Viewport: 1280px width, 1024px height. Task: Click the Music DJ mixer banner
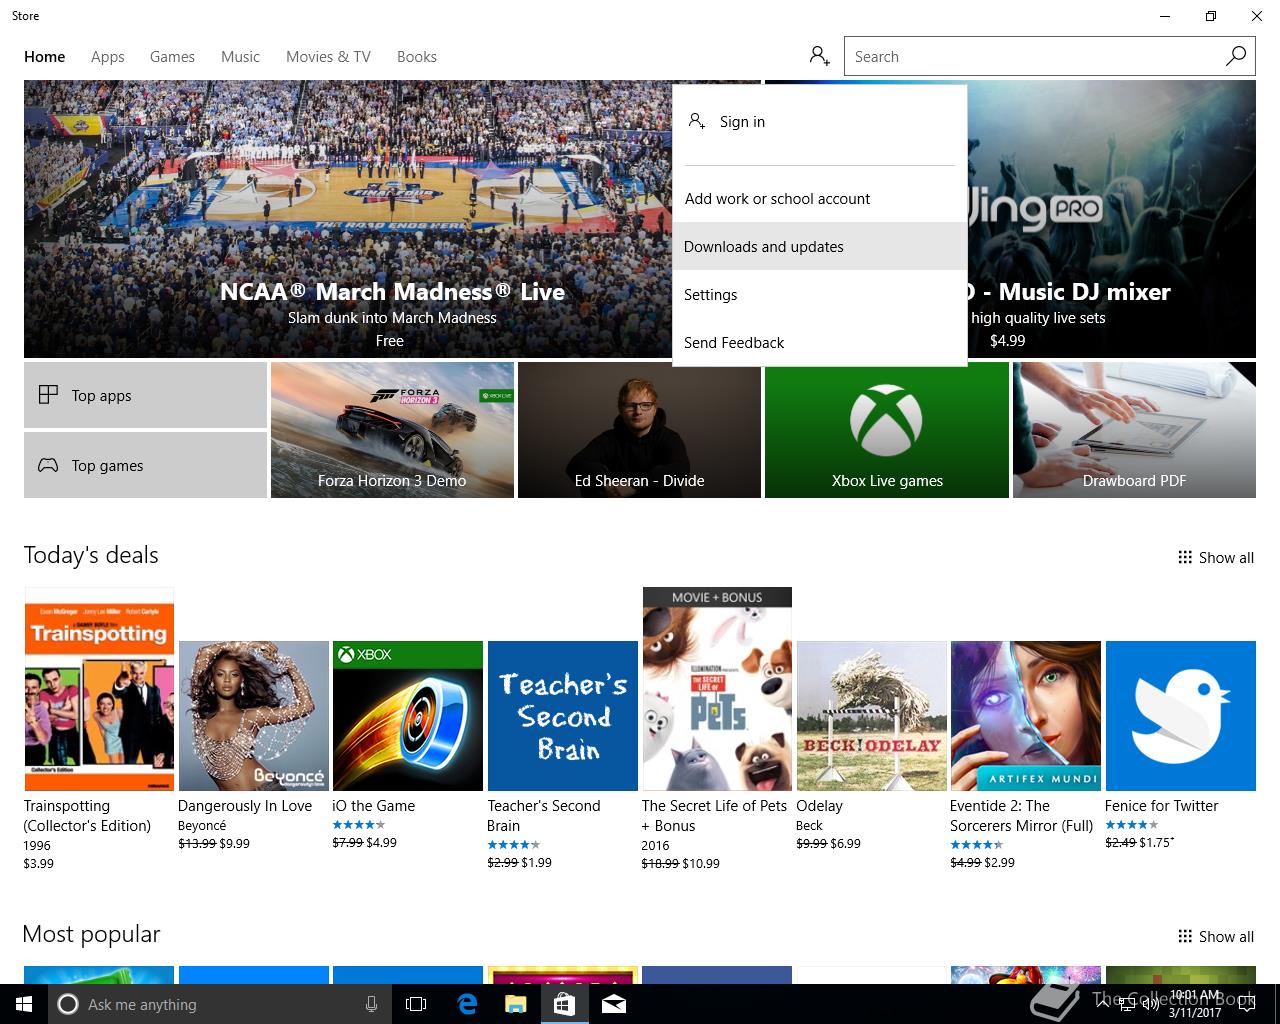tap(1111, 219)
